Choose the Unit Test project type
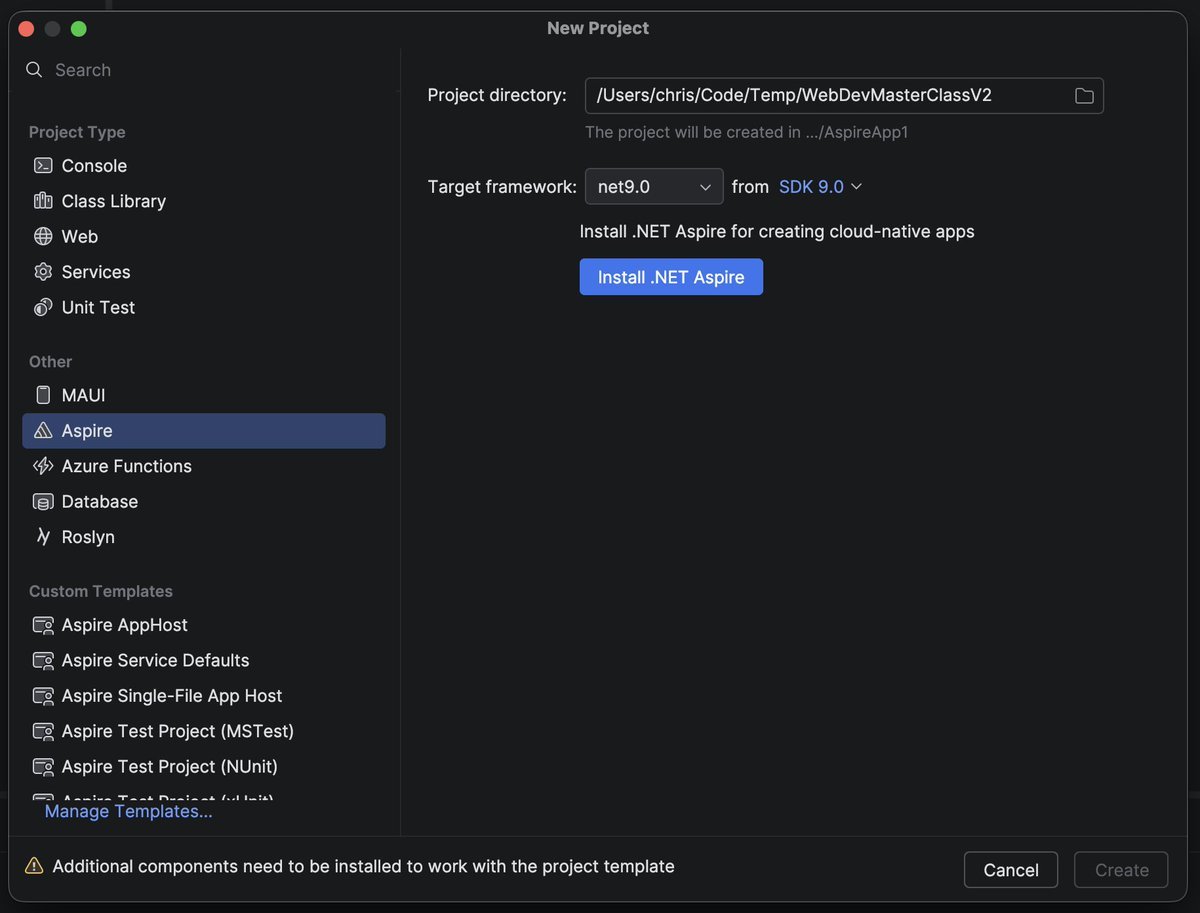 (x=204, y=308)
